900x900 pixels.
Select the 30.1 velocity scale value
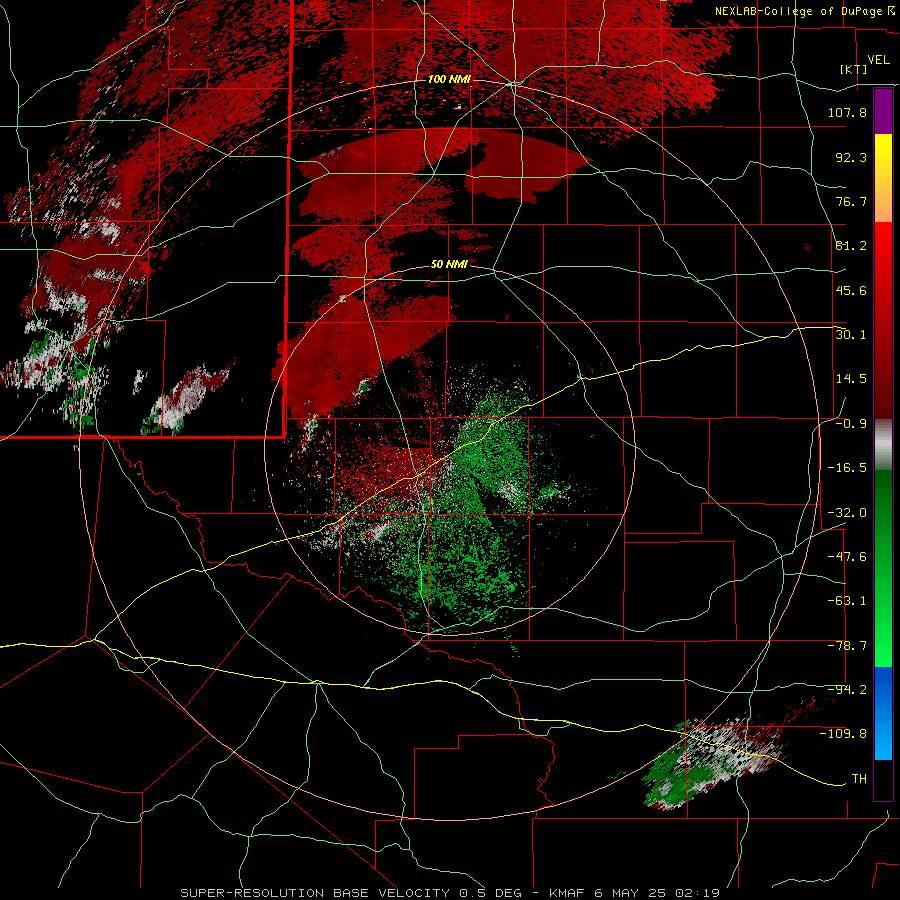[x=851, y=335]
